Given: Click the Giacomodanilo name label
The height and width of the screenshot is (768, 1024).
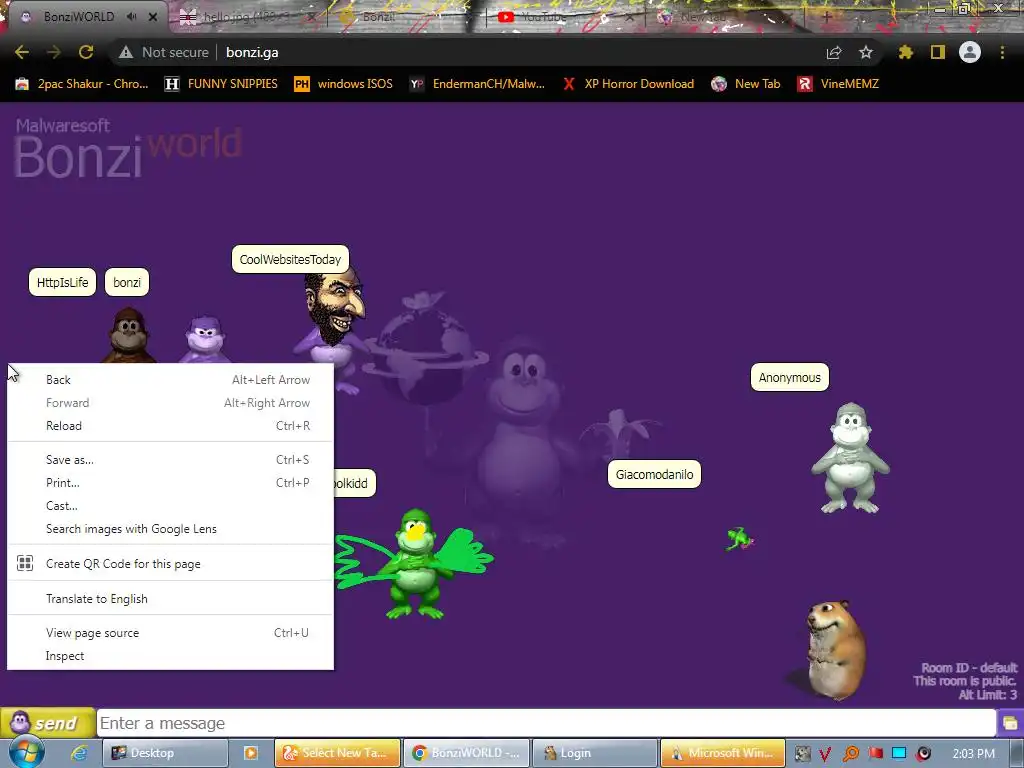Looking at the screenshot, I should click(654, 474).
